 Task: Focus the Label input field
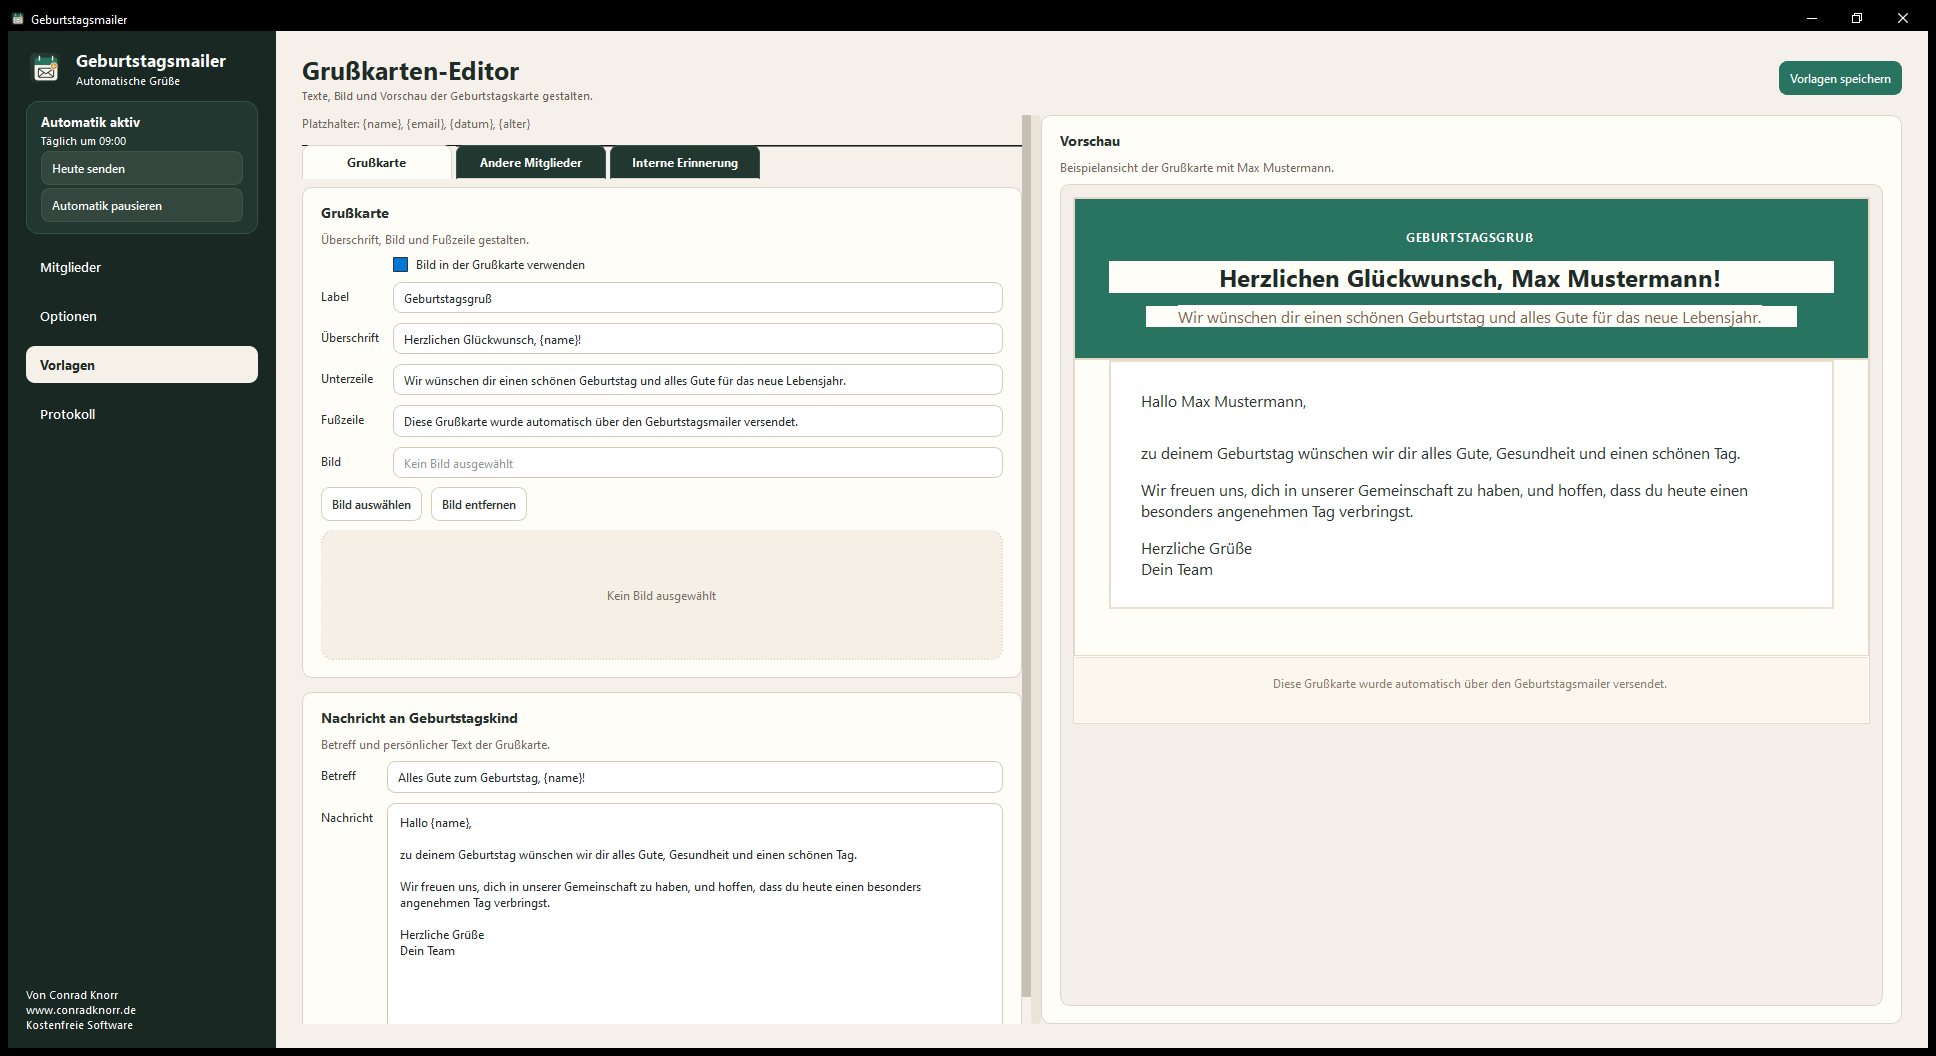(x=698, y=298)
